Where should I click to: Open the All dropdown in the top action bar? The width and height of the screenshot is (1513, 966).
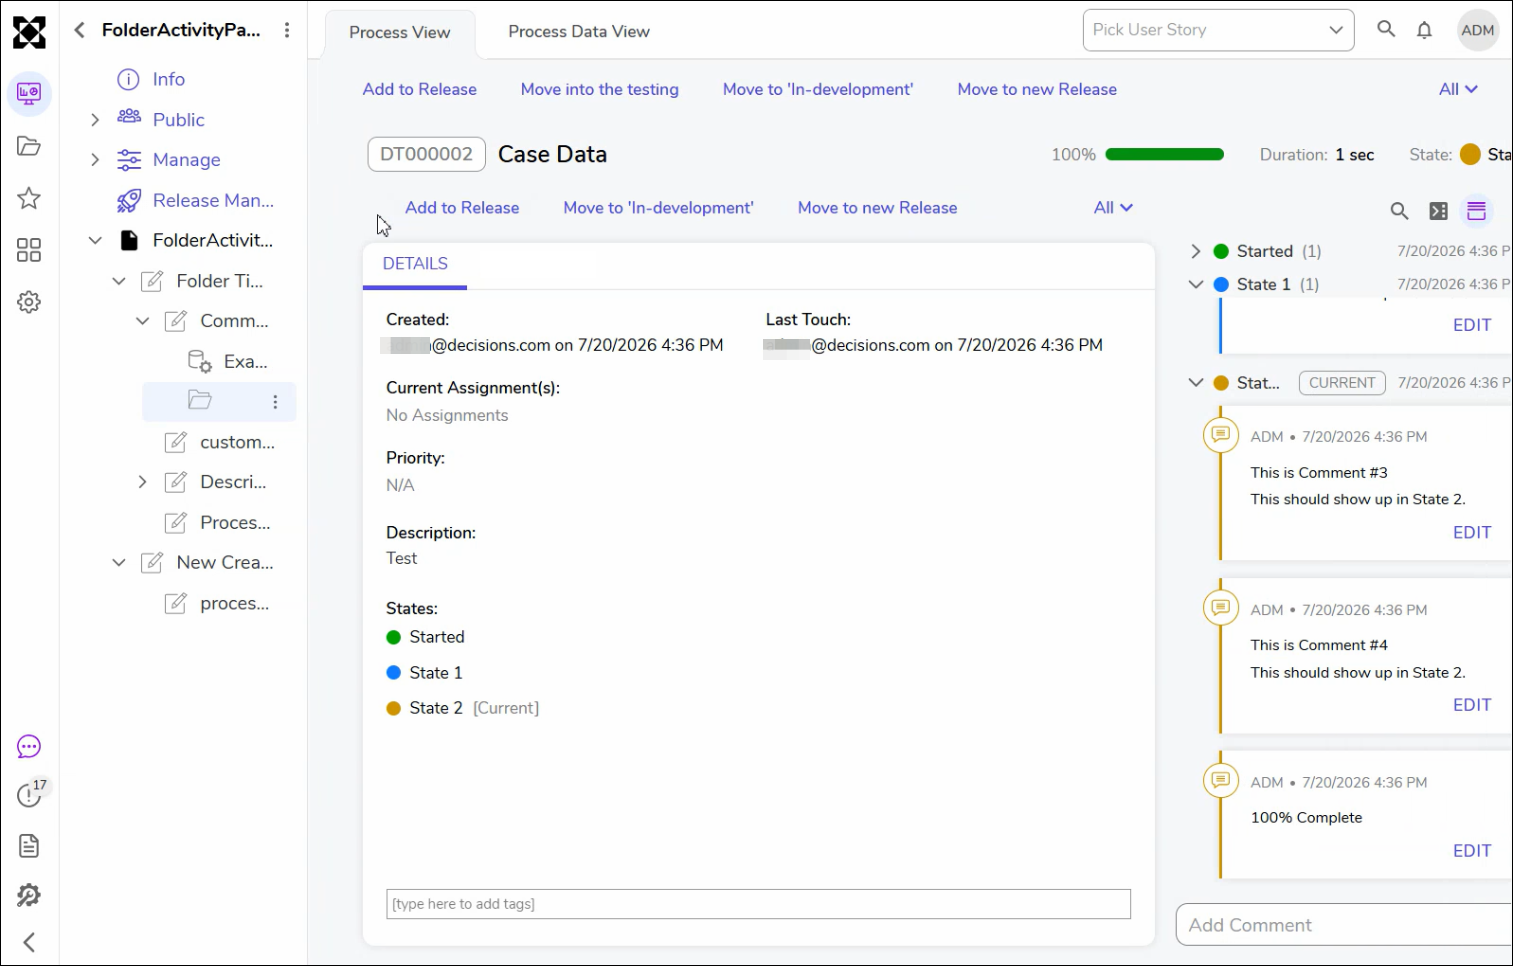pyautogui.click(x=1458, y=89)
